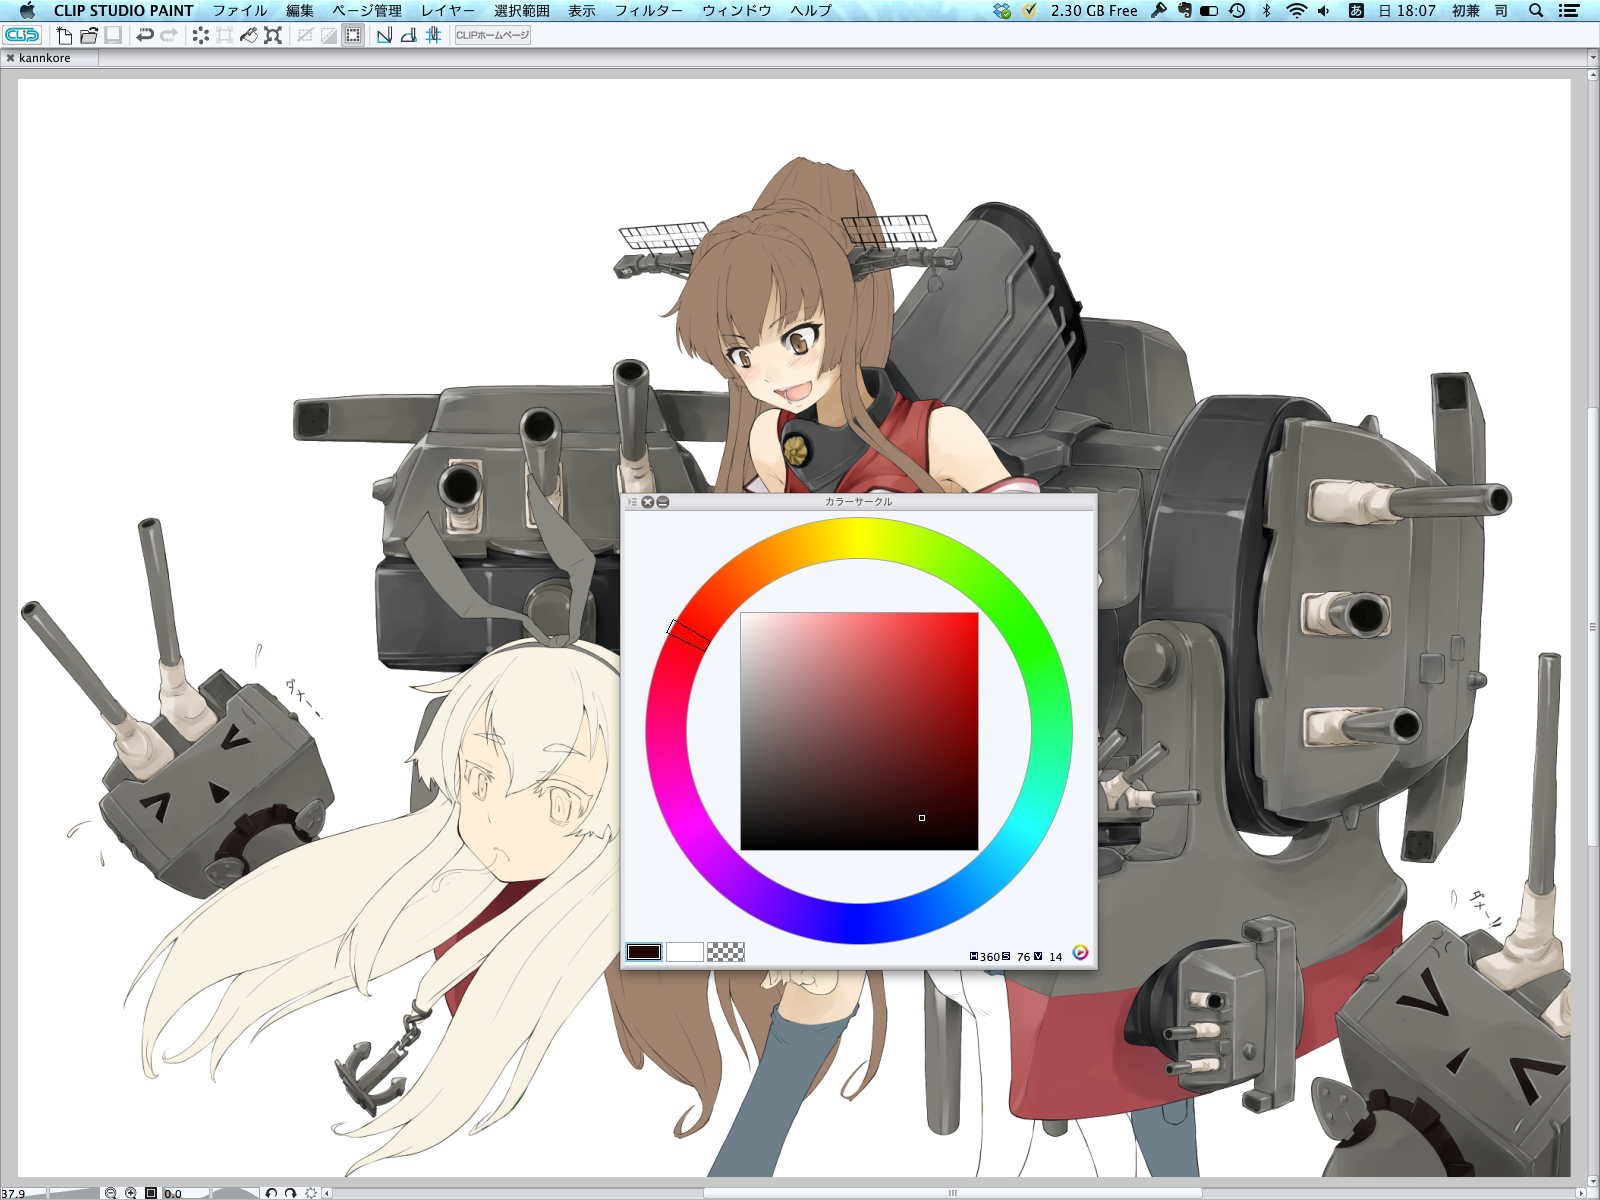Open the レイヤー menu

tap(448, 11)
